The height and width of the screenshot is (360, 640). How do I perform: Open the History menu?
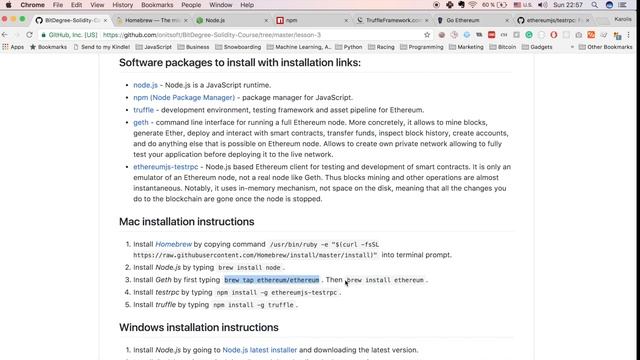click(x=122, y=5)
